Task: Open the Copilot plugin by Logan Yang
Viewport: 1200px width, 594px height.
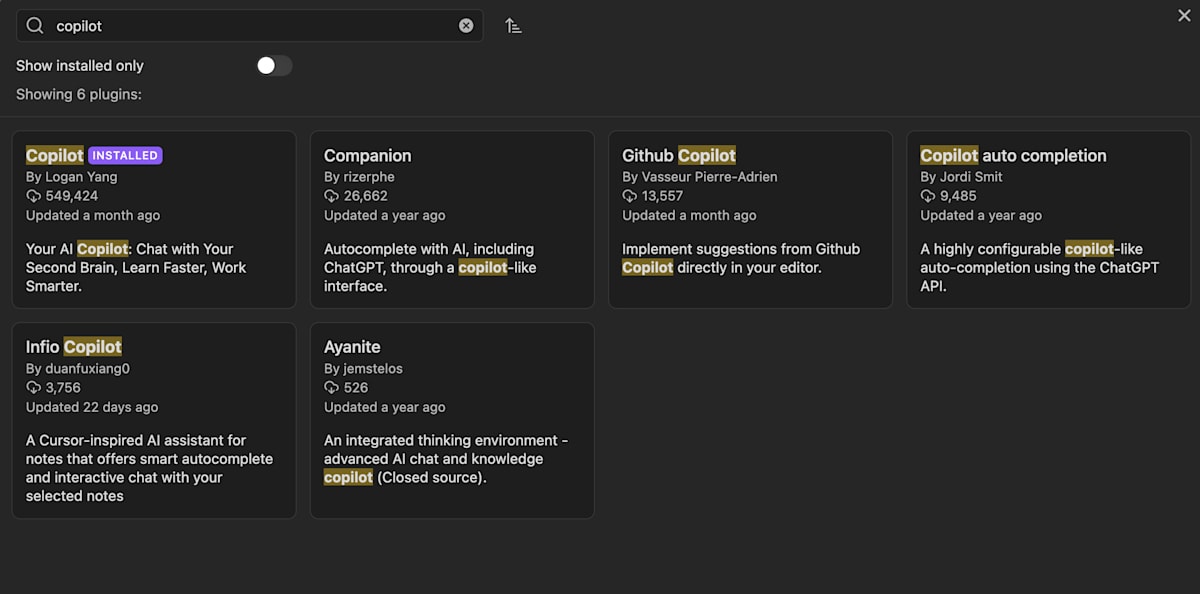Action: (154, 219)
